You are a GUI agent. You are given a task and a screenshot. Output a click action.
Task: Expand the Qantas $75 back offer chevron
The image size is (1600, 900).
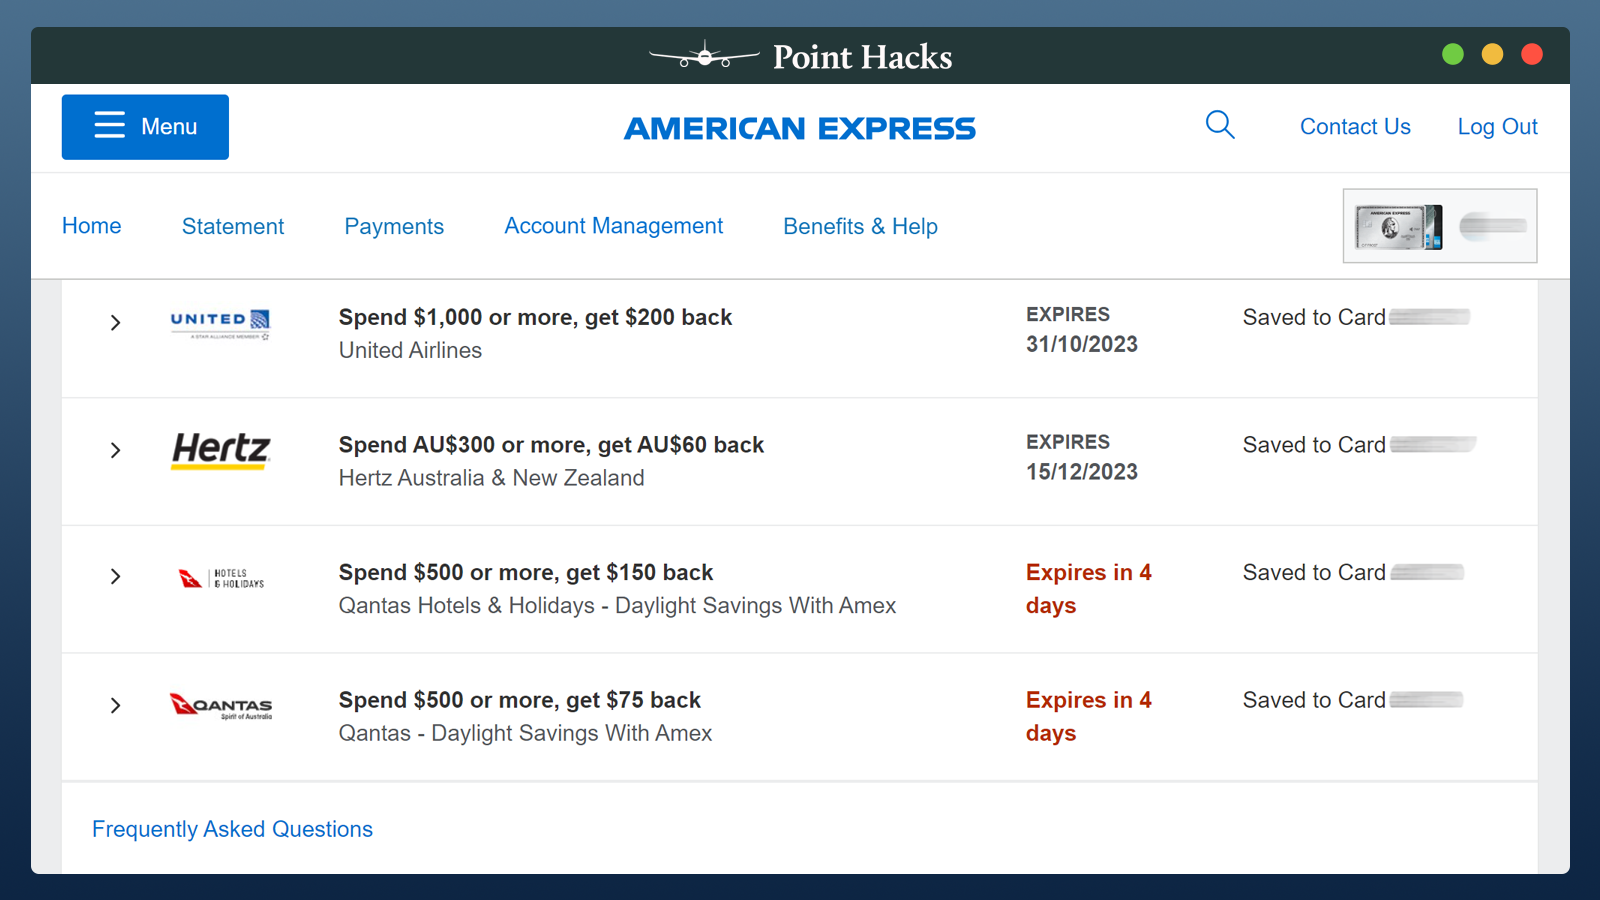point(115,705)
